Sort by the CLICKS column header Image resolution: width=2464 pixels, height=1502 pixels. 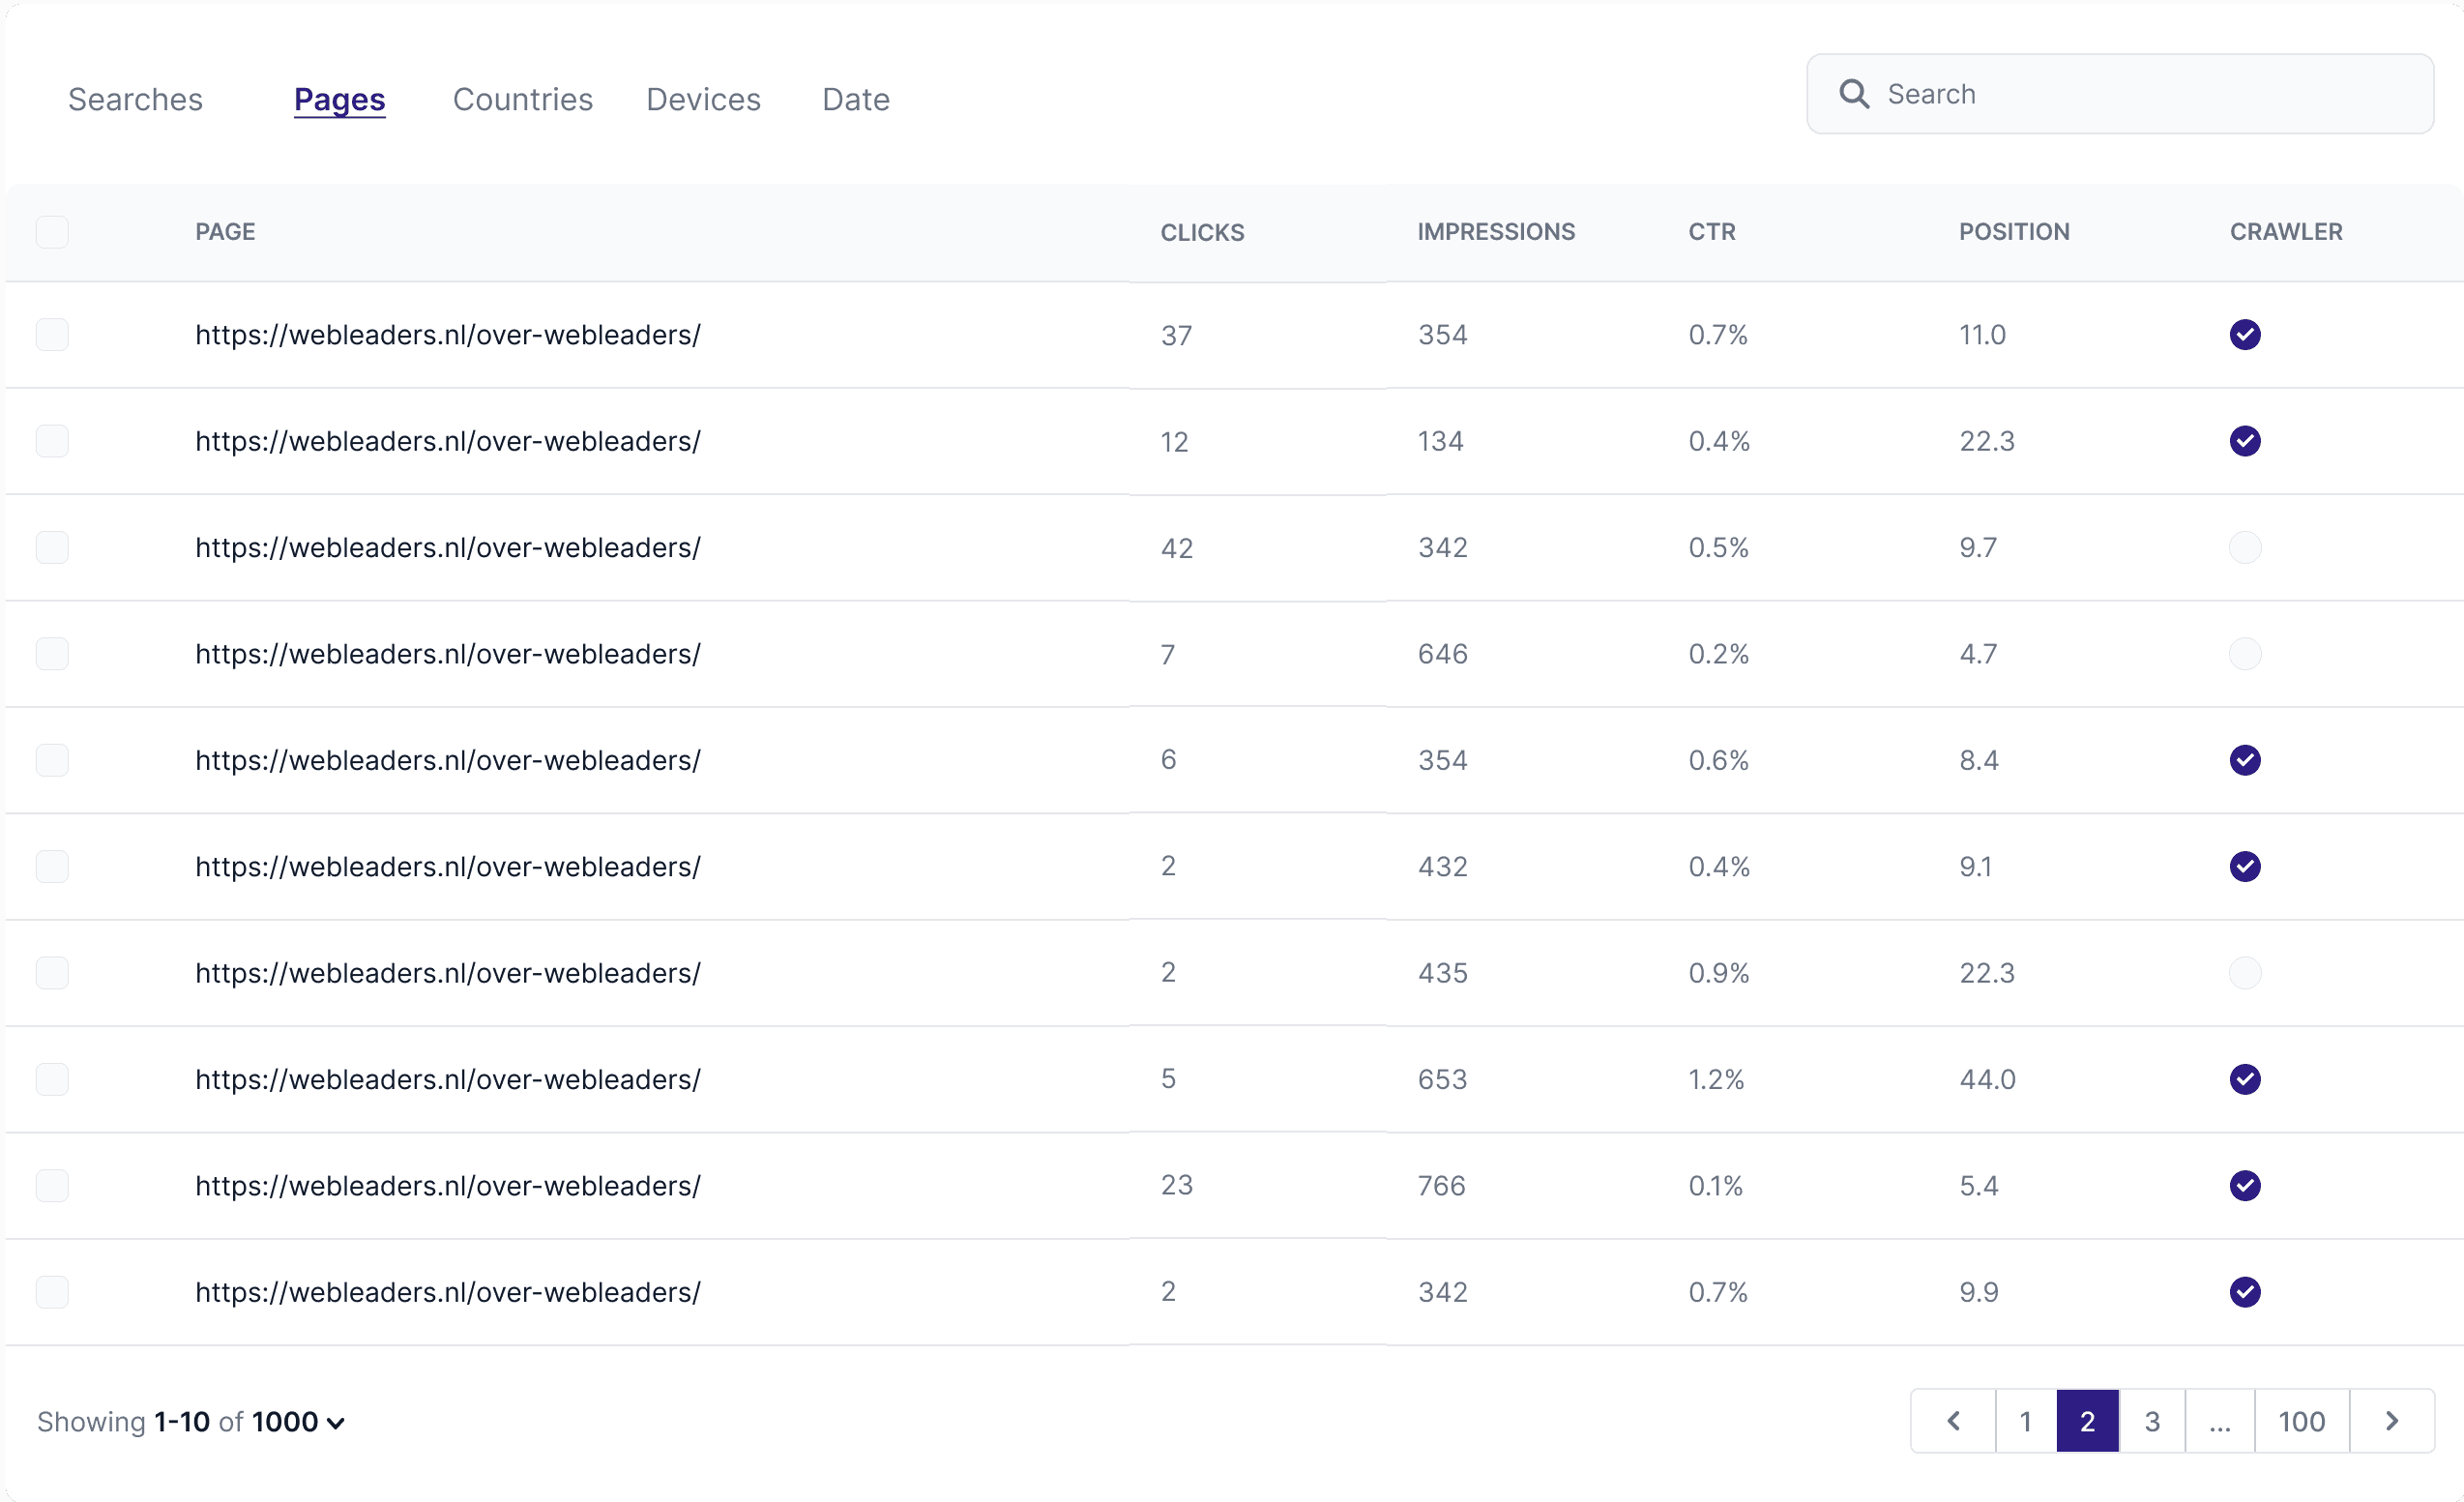(x=1201, y=233)
